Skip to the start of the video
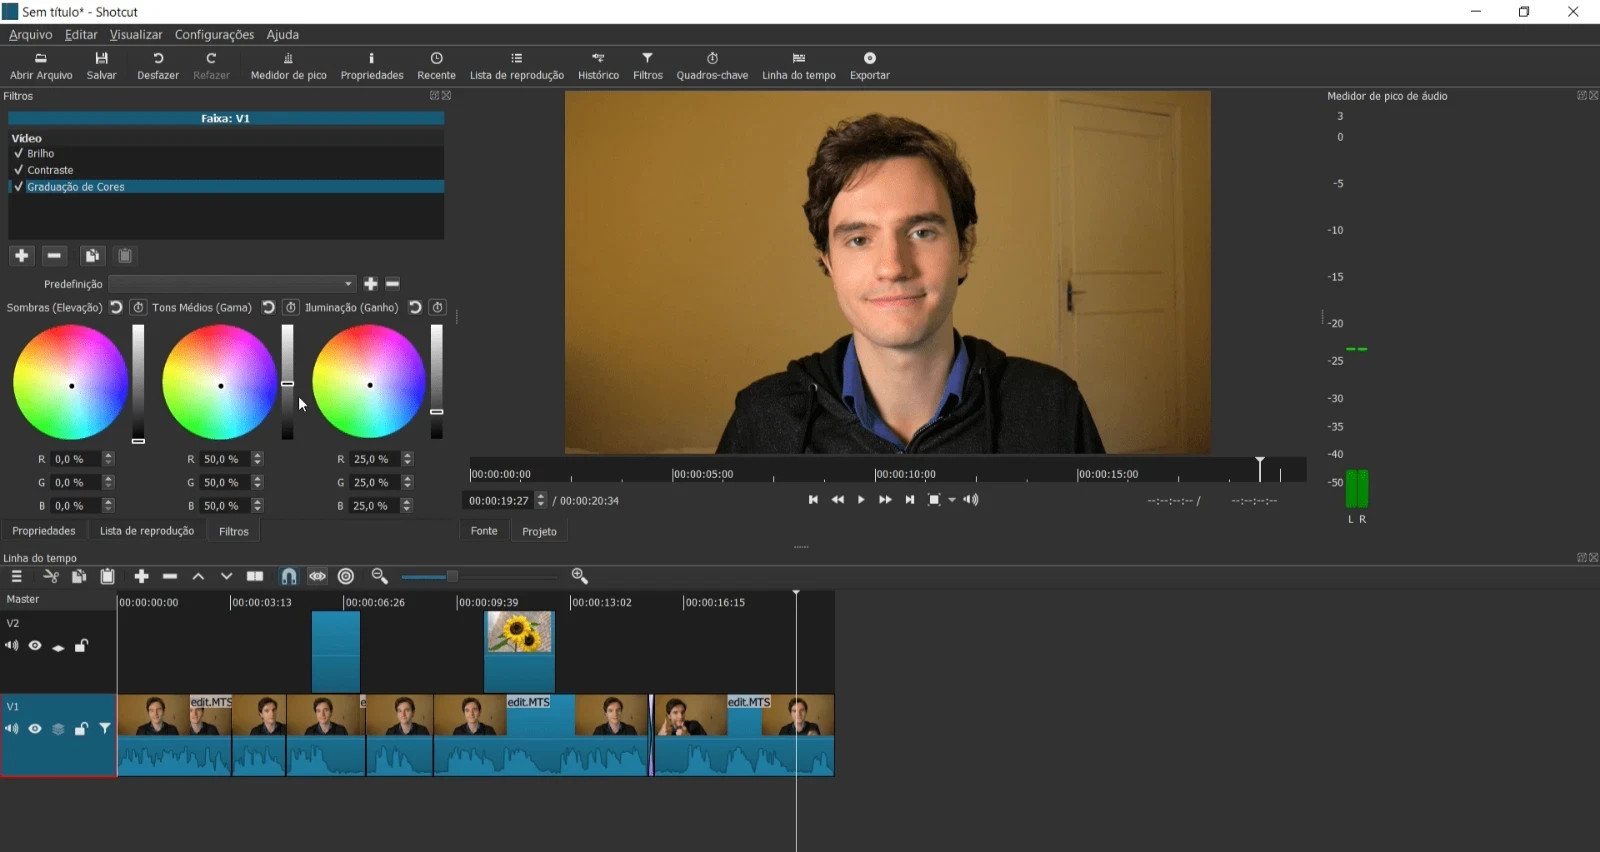The image size is (1600, 852). pos(813,500)
